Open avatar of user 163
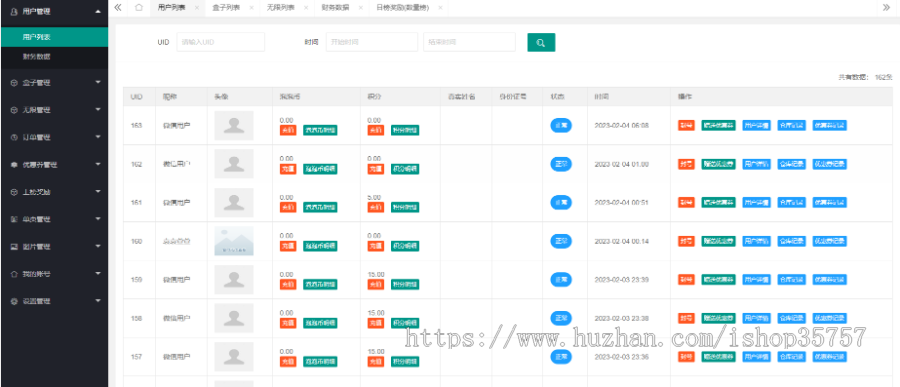The height and width of the screenshot is (387, 900). (x=234, y=126)
